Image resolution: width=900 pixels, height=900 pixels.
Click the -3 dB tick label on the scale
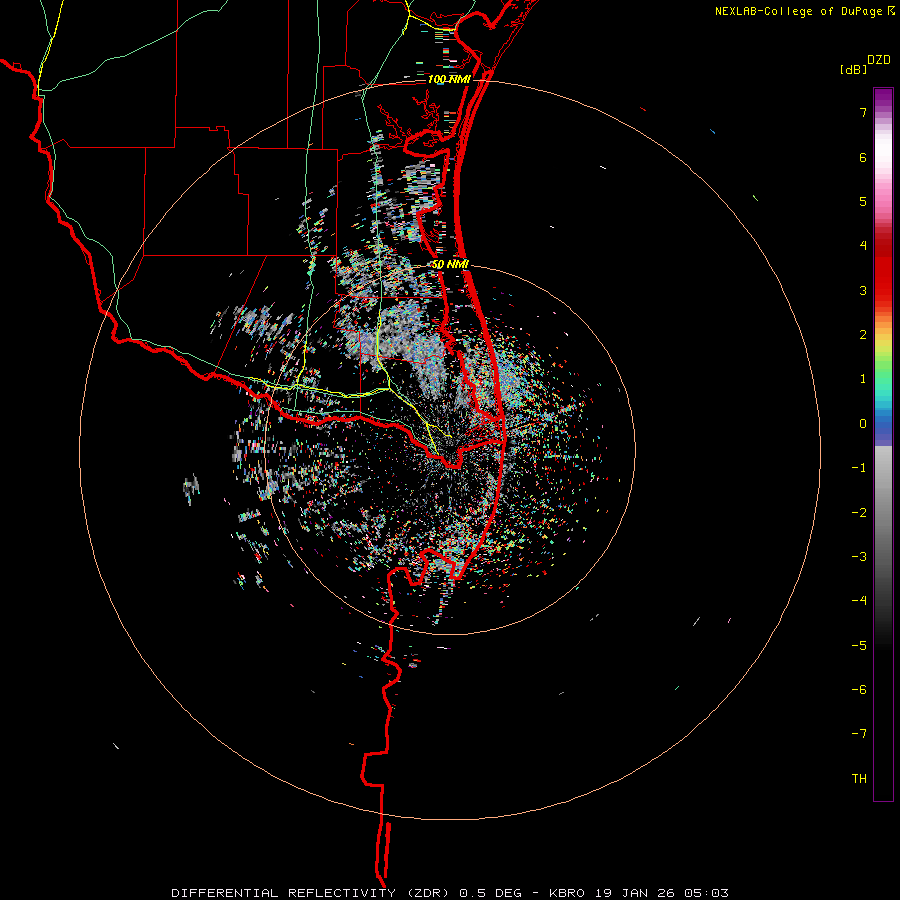tap(859, 557)
